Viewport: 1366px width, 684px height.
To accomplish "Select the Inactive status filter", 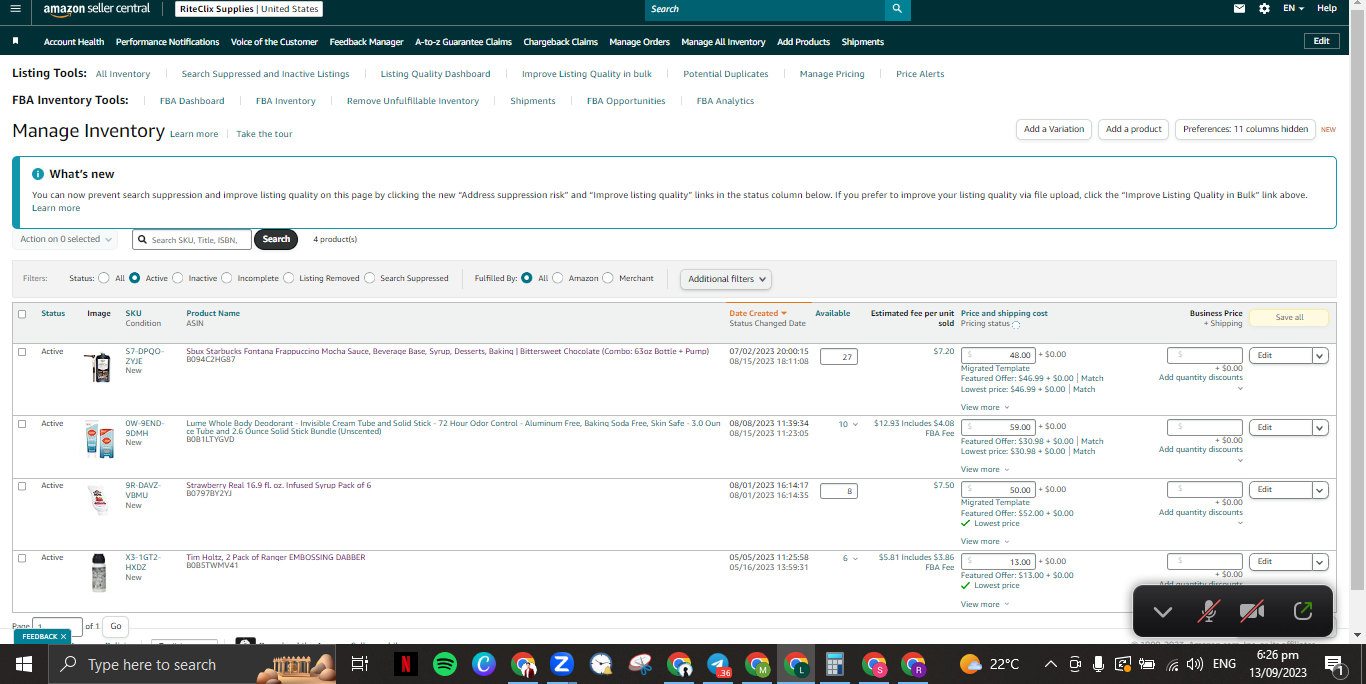I will (178, 278).
